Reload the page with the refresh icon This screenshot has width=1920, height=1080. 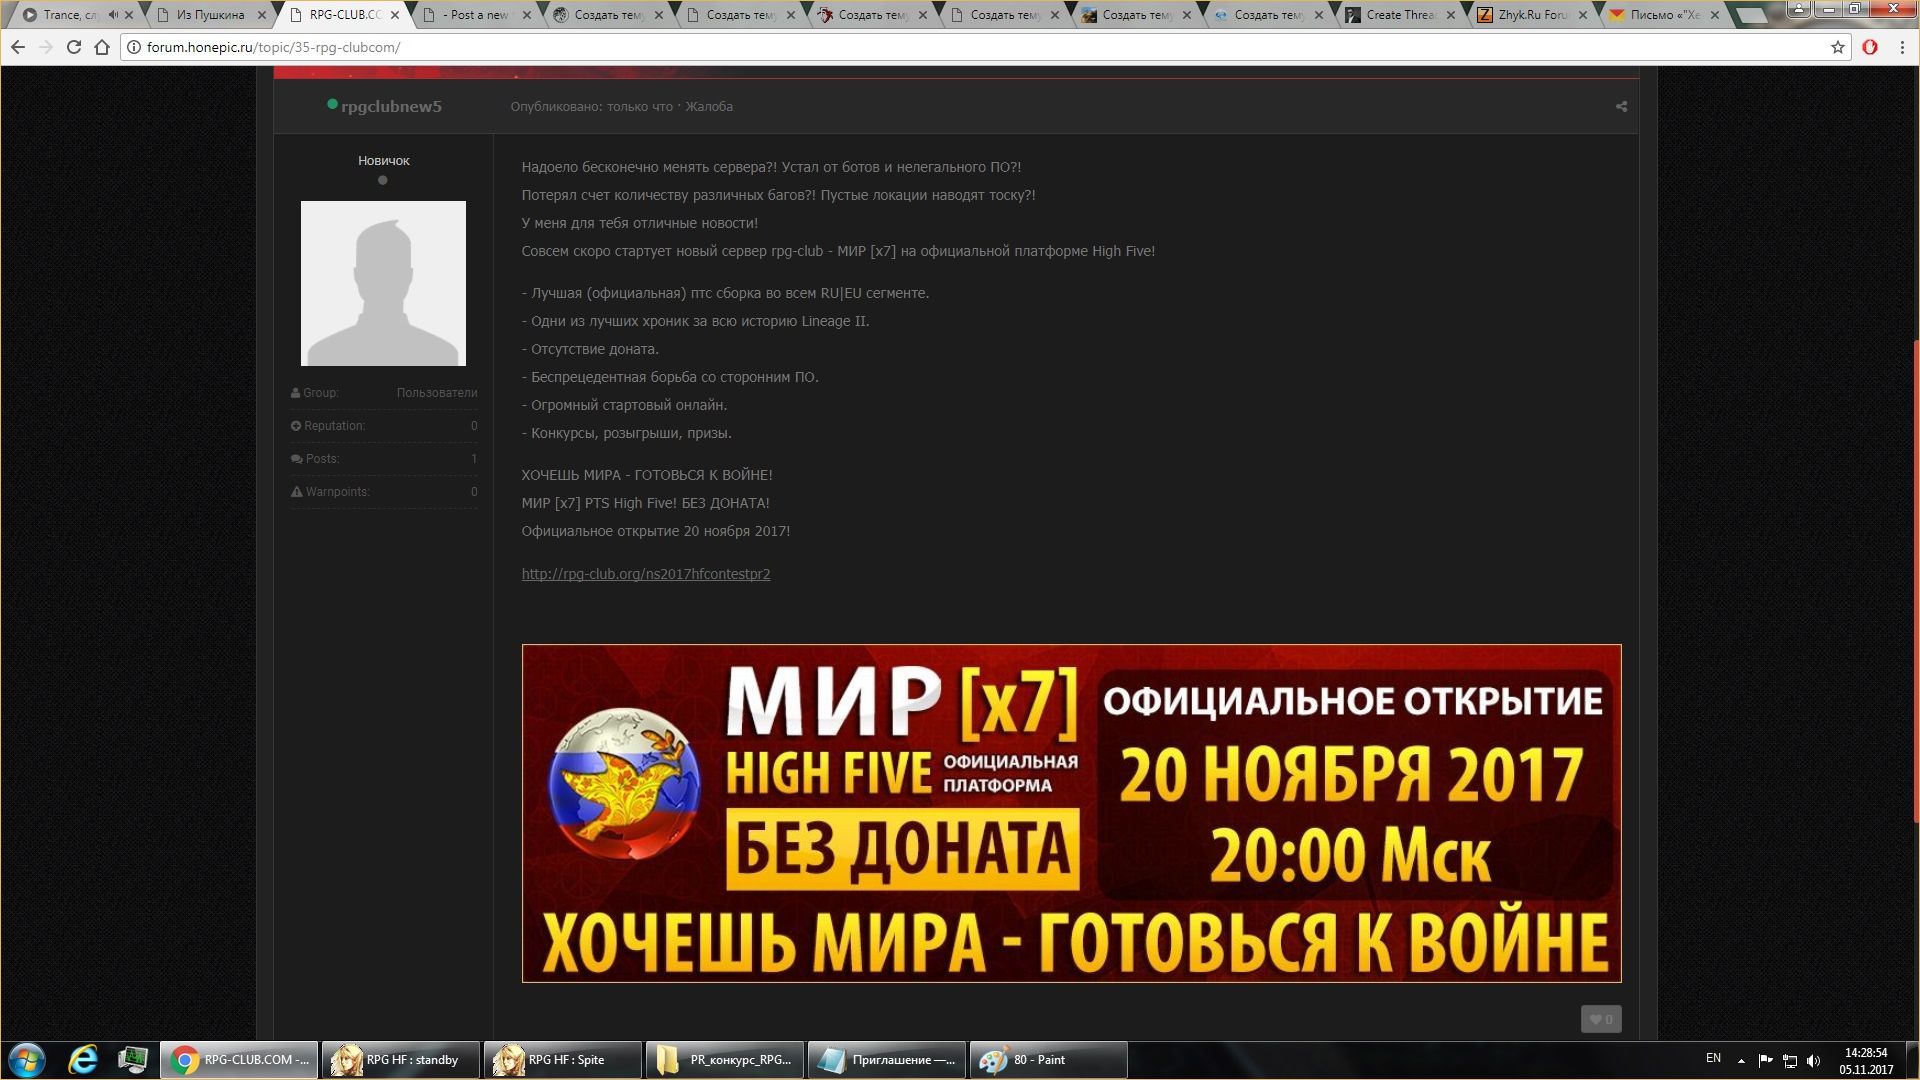[x=74, y=47]
